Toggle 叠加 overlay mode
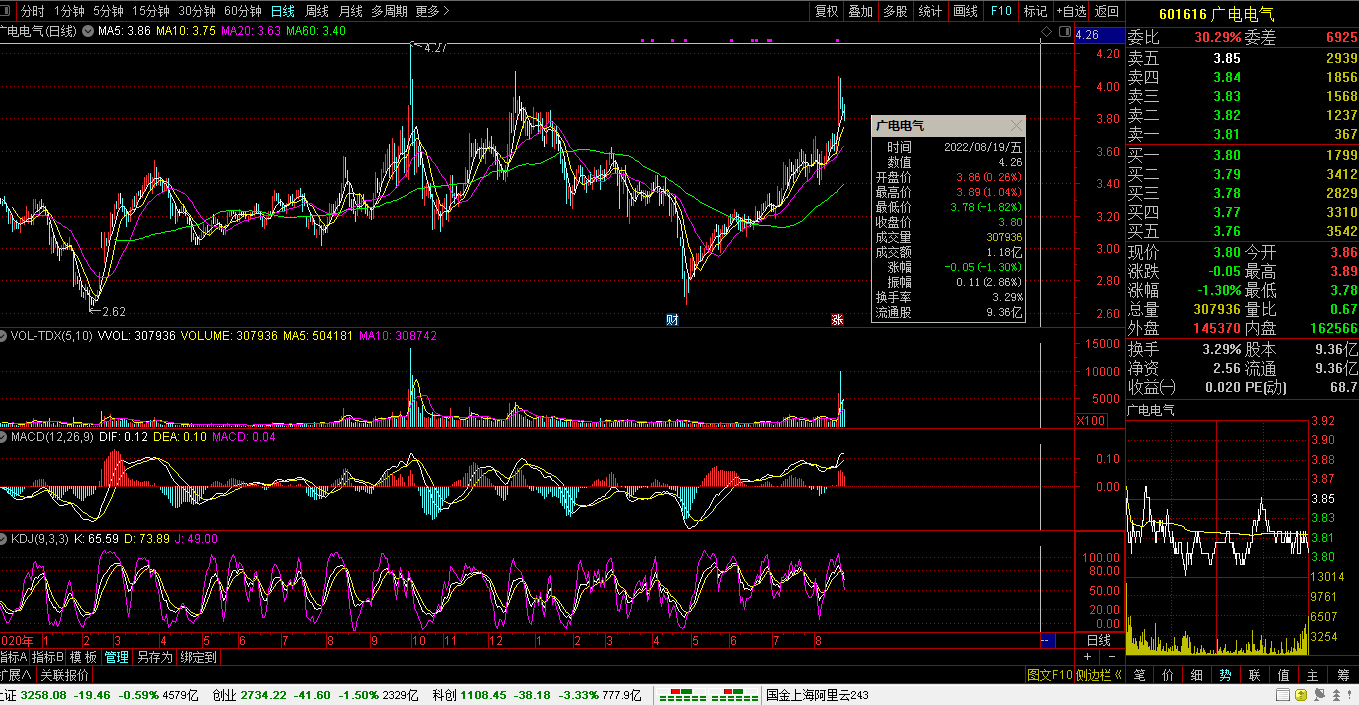Image resolution: width=1359 pixels, height=705 pixels. (860, 11)
